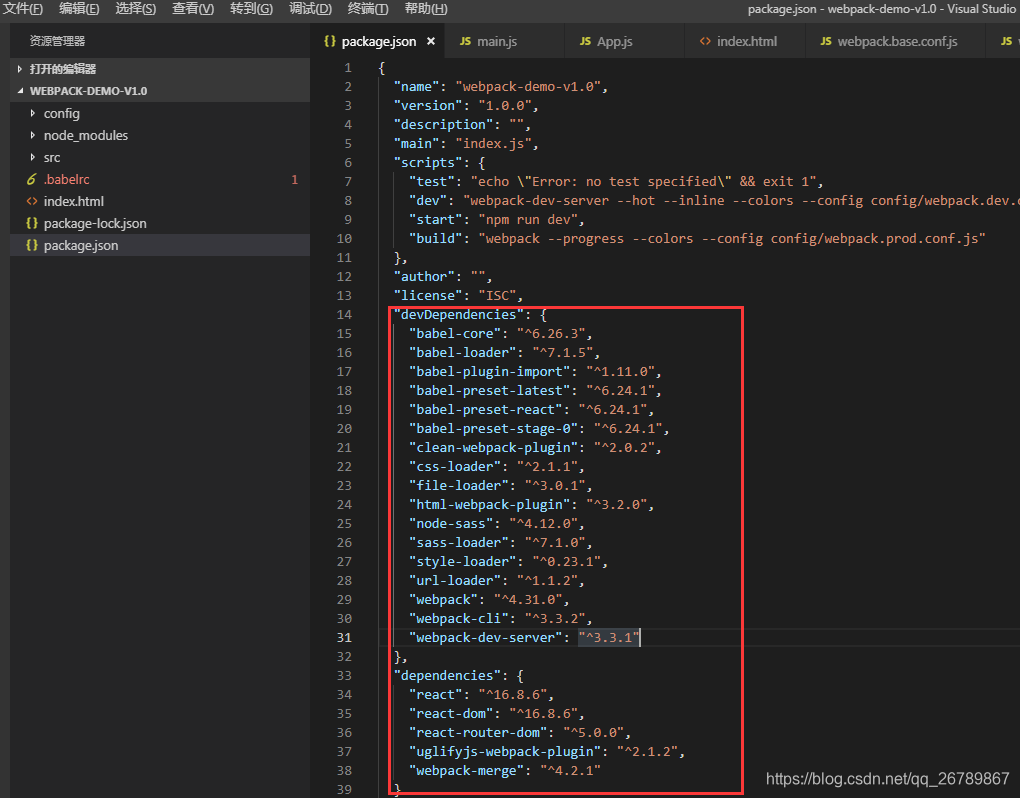Image resolution: width=1020 pixels, height=798 pixels.
Task: Open the .babelrc file
Action: click(160, 180)
